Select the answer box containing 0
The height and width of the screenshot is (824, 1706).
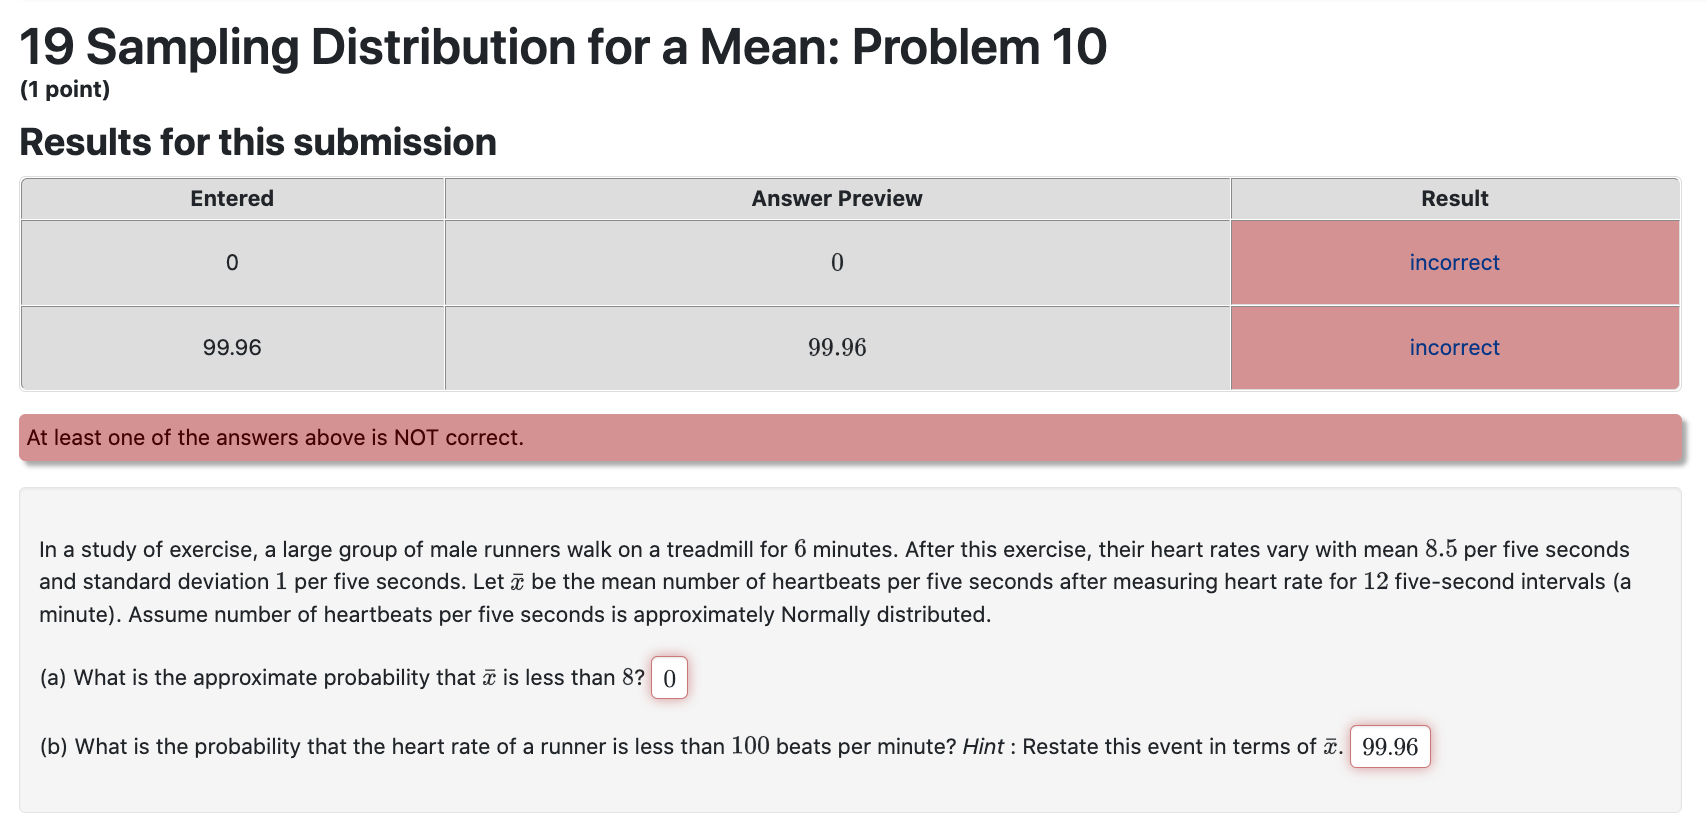click(668, 678)
